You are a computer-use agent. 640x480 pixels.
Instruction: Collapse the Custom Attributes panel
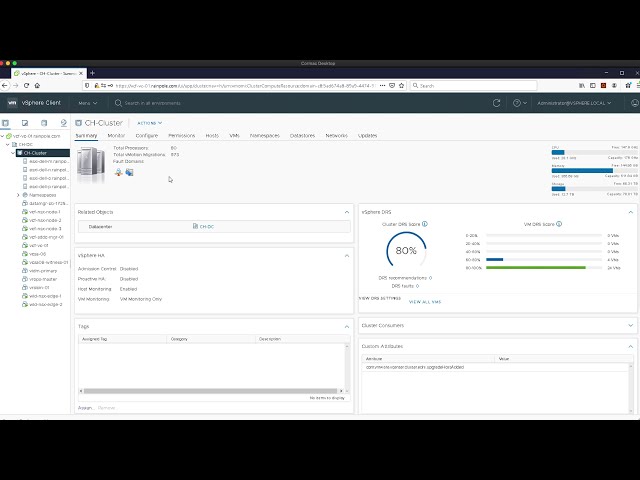coord(631,346)
